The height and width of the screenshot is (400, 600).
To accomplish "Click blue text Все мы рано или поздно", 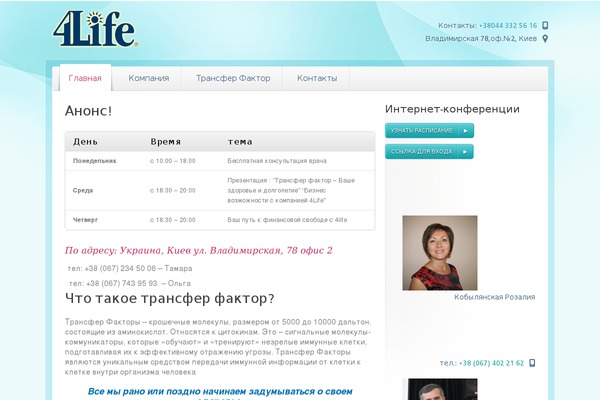I will pyautogui.click(x=220, y=392).
